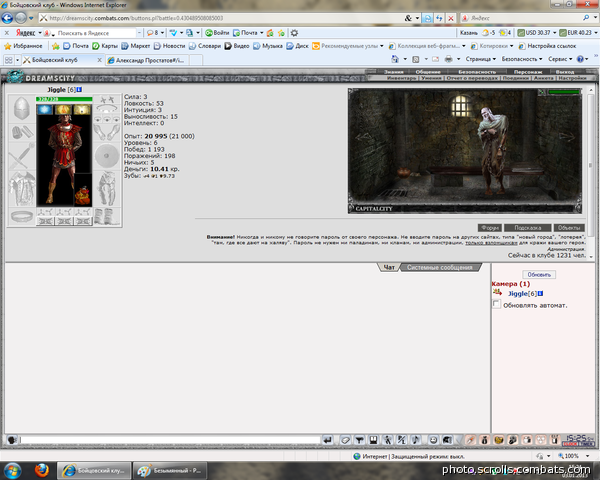Screen dimensions: 600x480
Task: Click the Windows Start button
Action: tap(13, 471)
